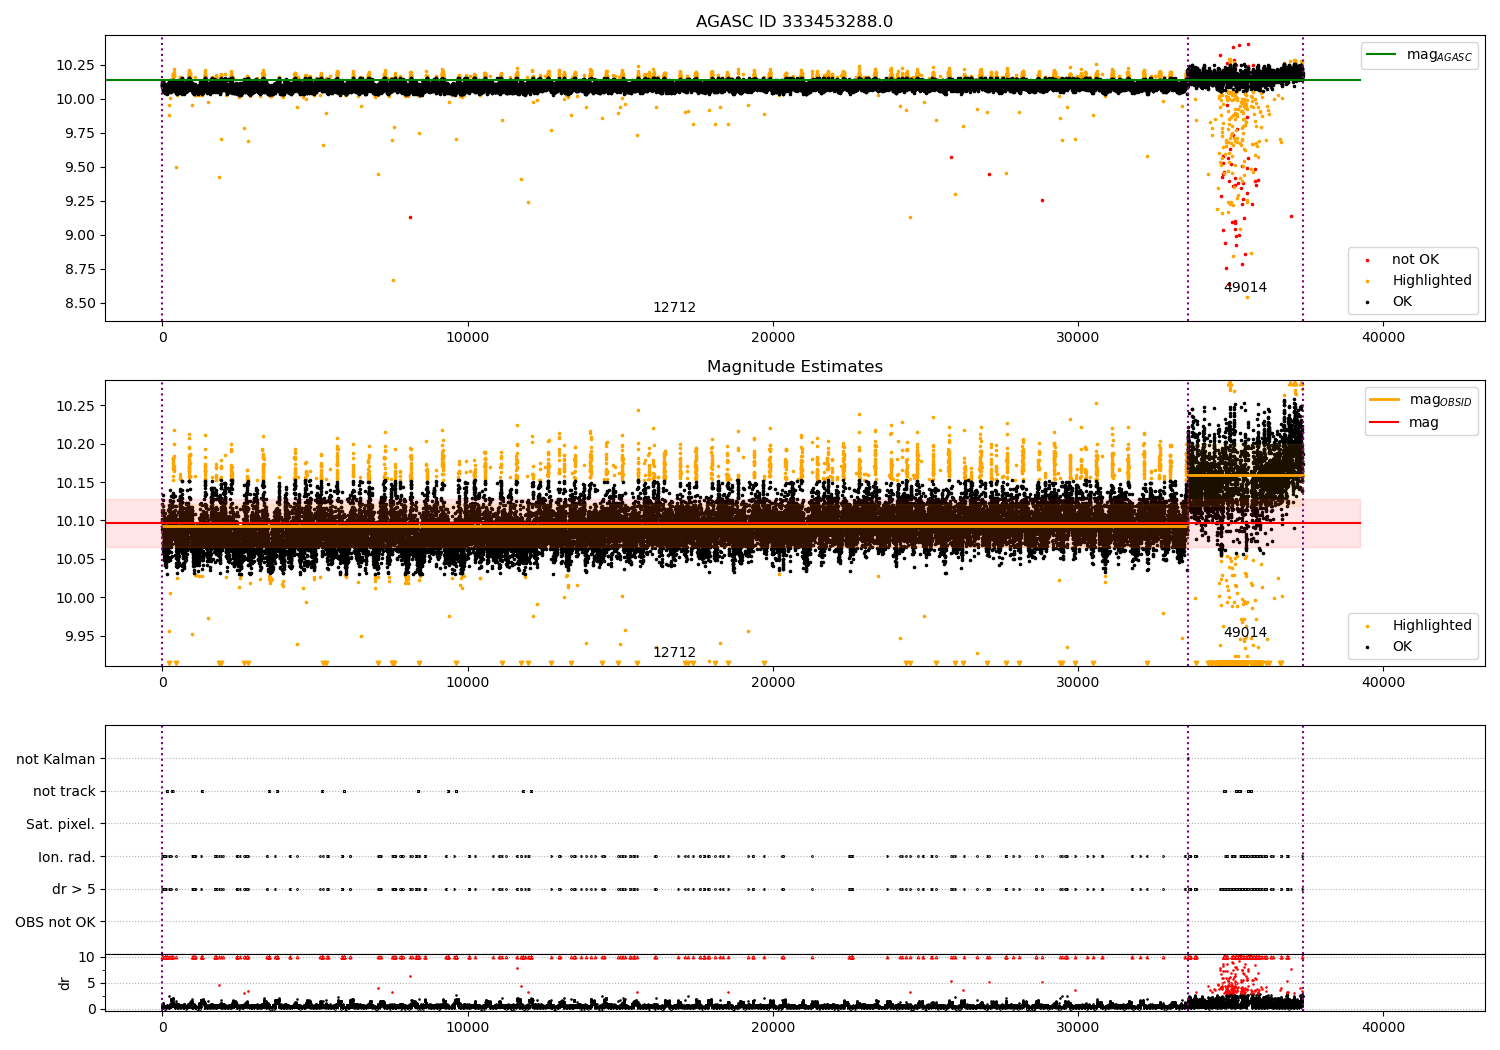This screenshot has height=1050, width=1500.
Task: Select 'Highlighted' legend entry in top plot
Action: click(1431, 281)
